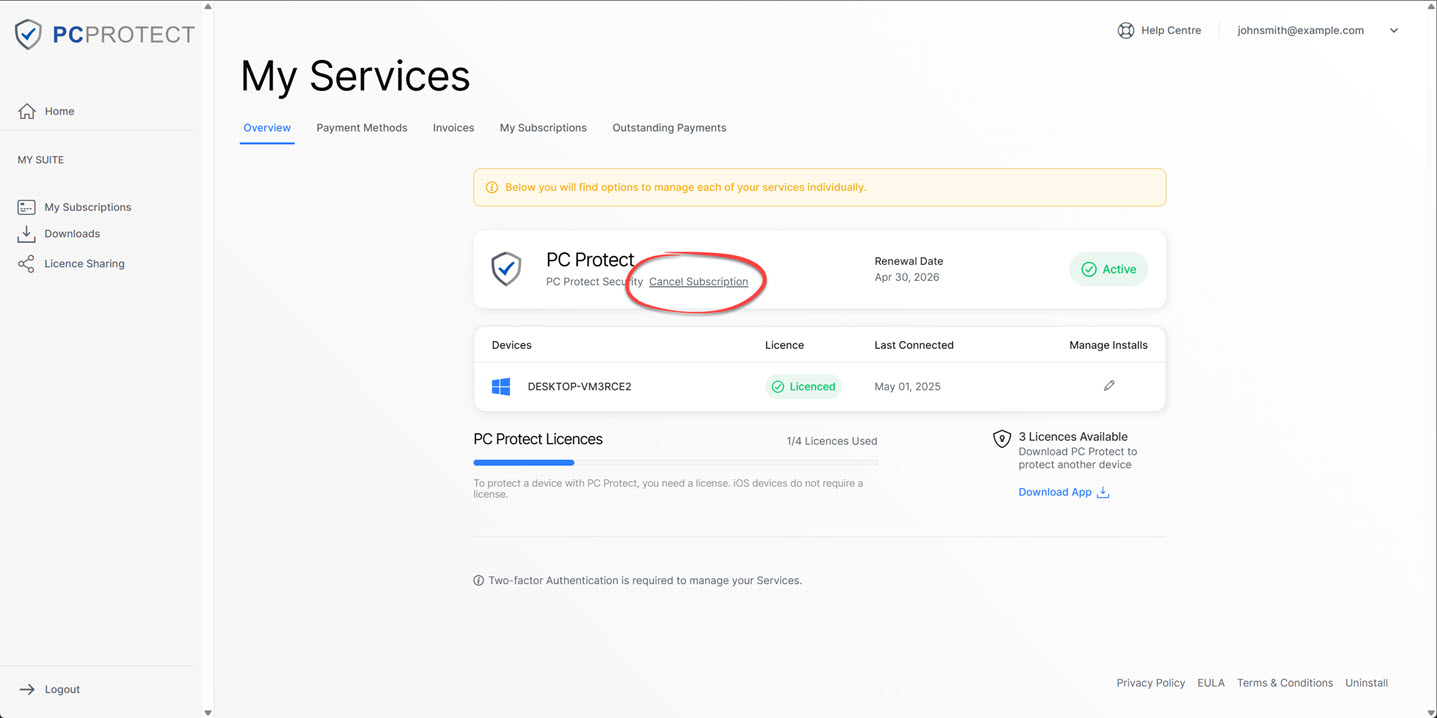Click the info icon in the yellow banner
Screen dimensions: 1437x718
tap(491, 187)
